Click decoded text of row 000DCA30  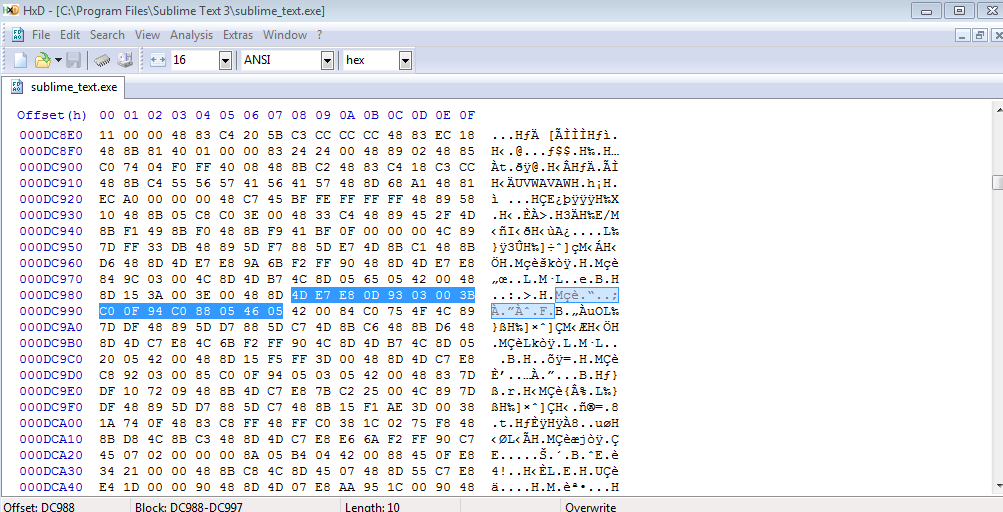pyautogui.click(x=555, y=471)
